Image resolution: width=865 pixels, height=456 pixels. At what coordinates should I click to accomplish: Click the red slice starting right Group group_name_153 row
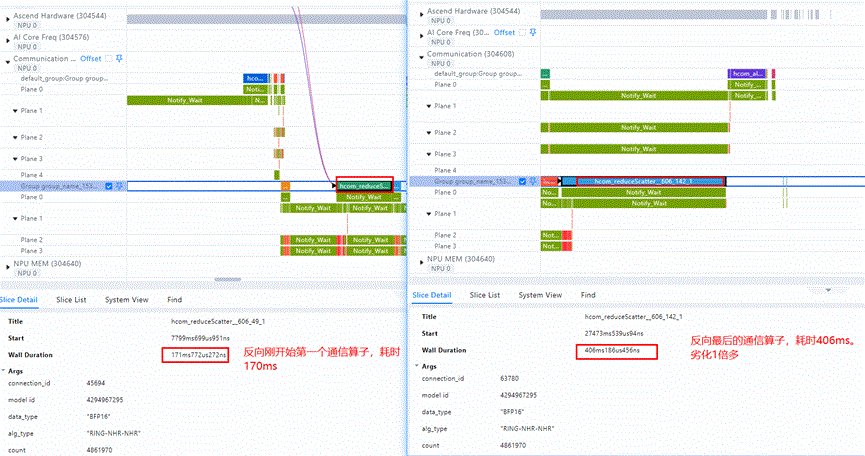(x=549, y=181)
